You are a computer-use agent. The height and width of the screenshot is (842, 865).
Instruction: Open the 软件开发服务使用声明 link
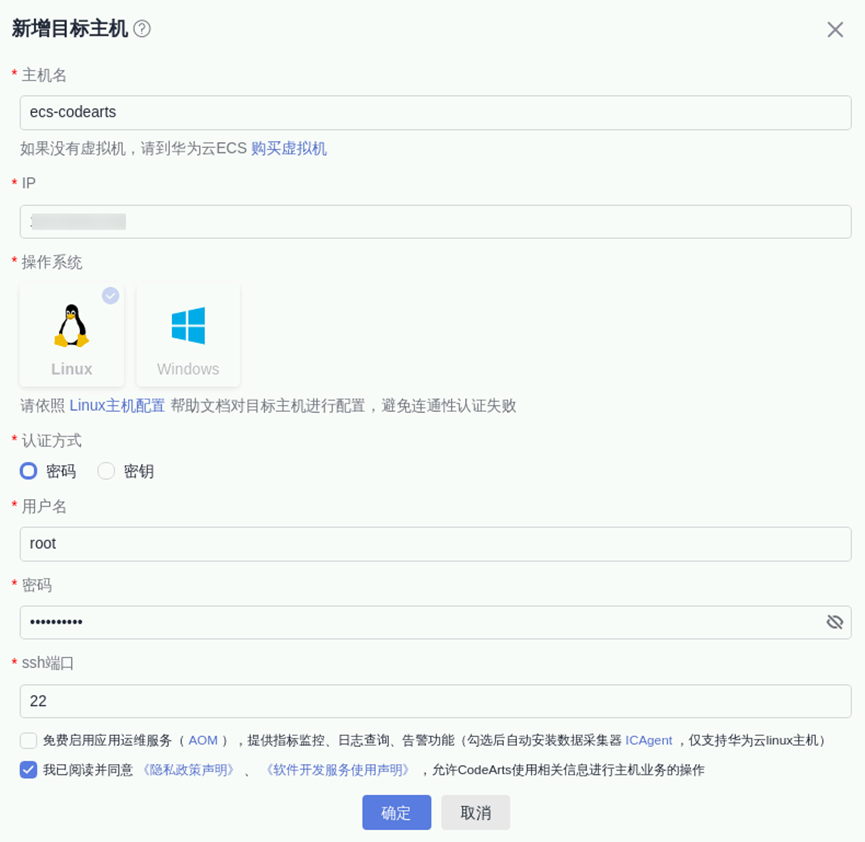click(x=337, y=770)
